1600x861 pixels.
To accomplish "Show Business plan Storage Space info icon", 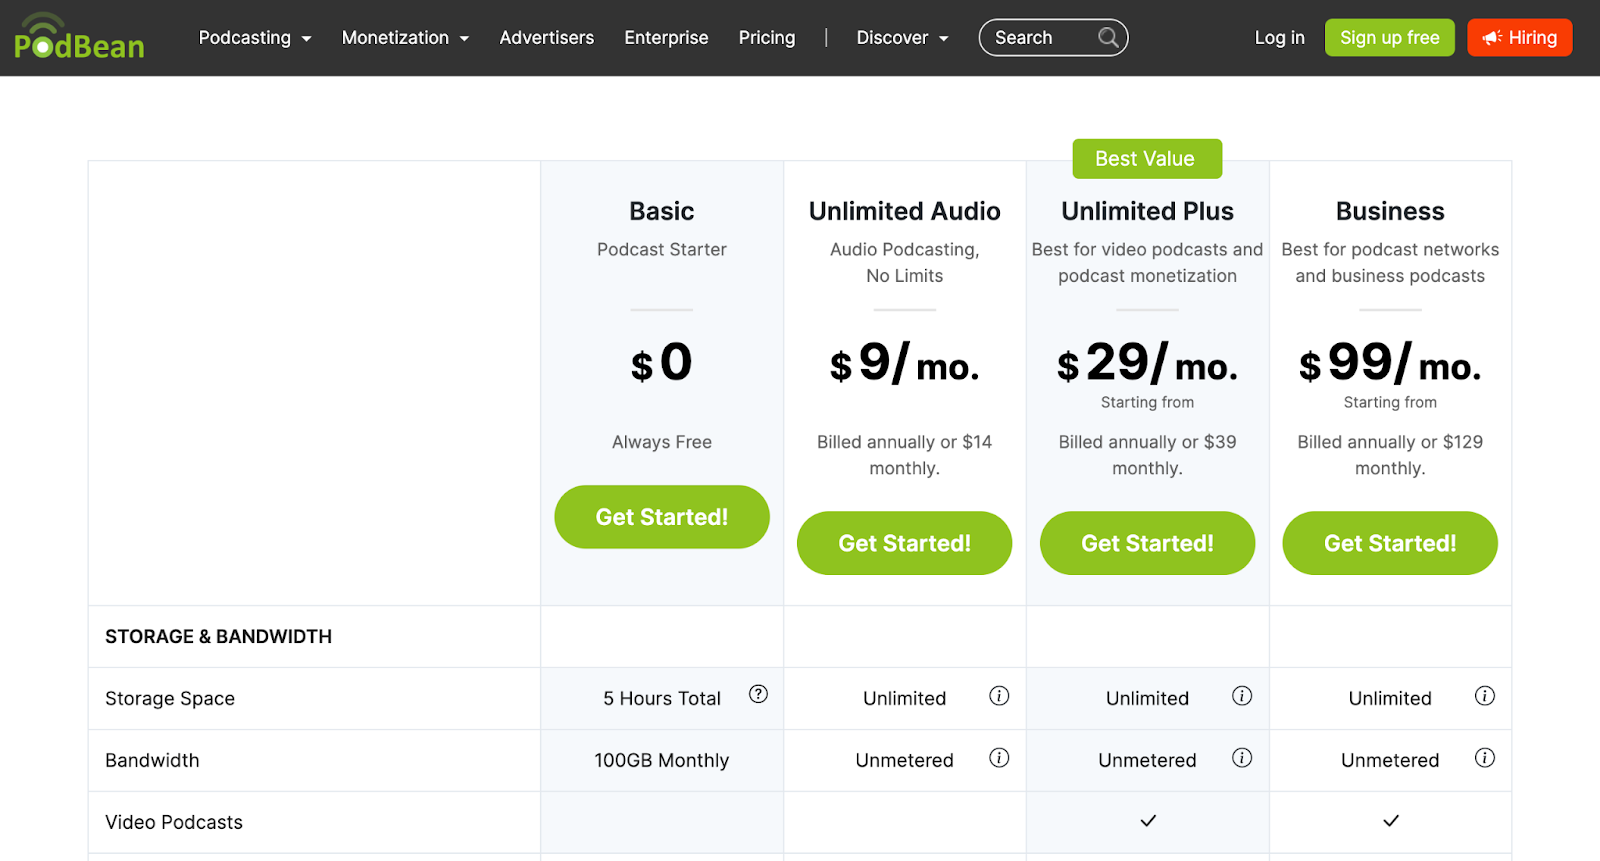I will click(1485, 696).
